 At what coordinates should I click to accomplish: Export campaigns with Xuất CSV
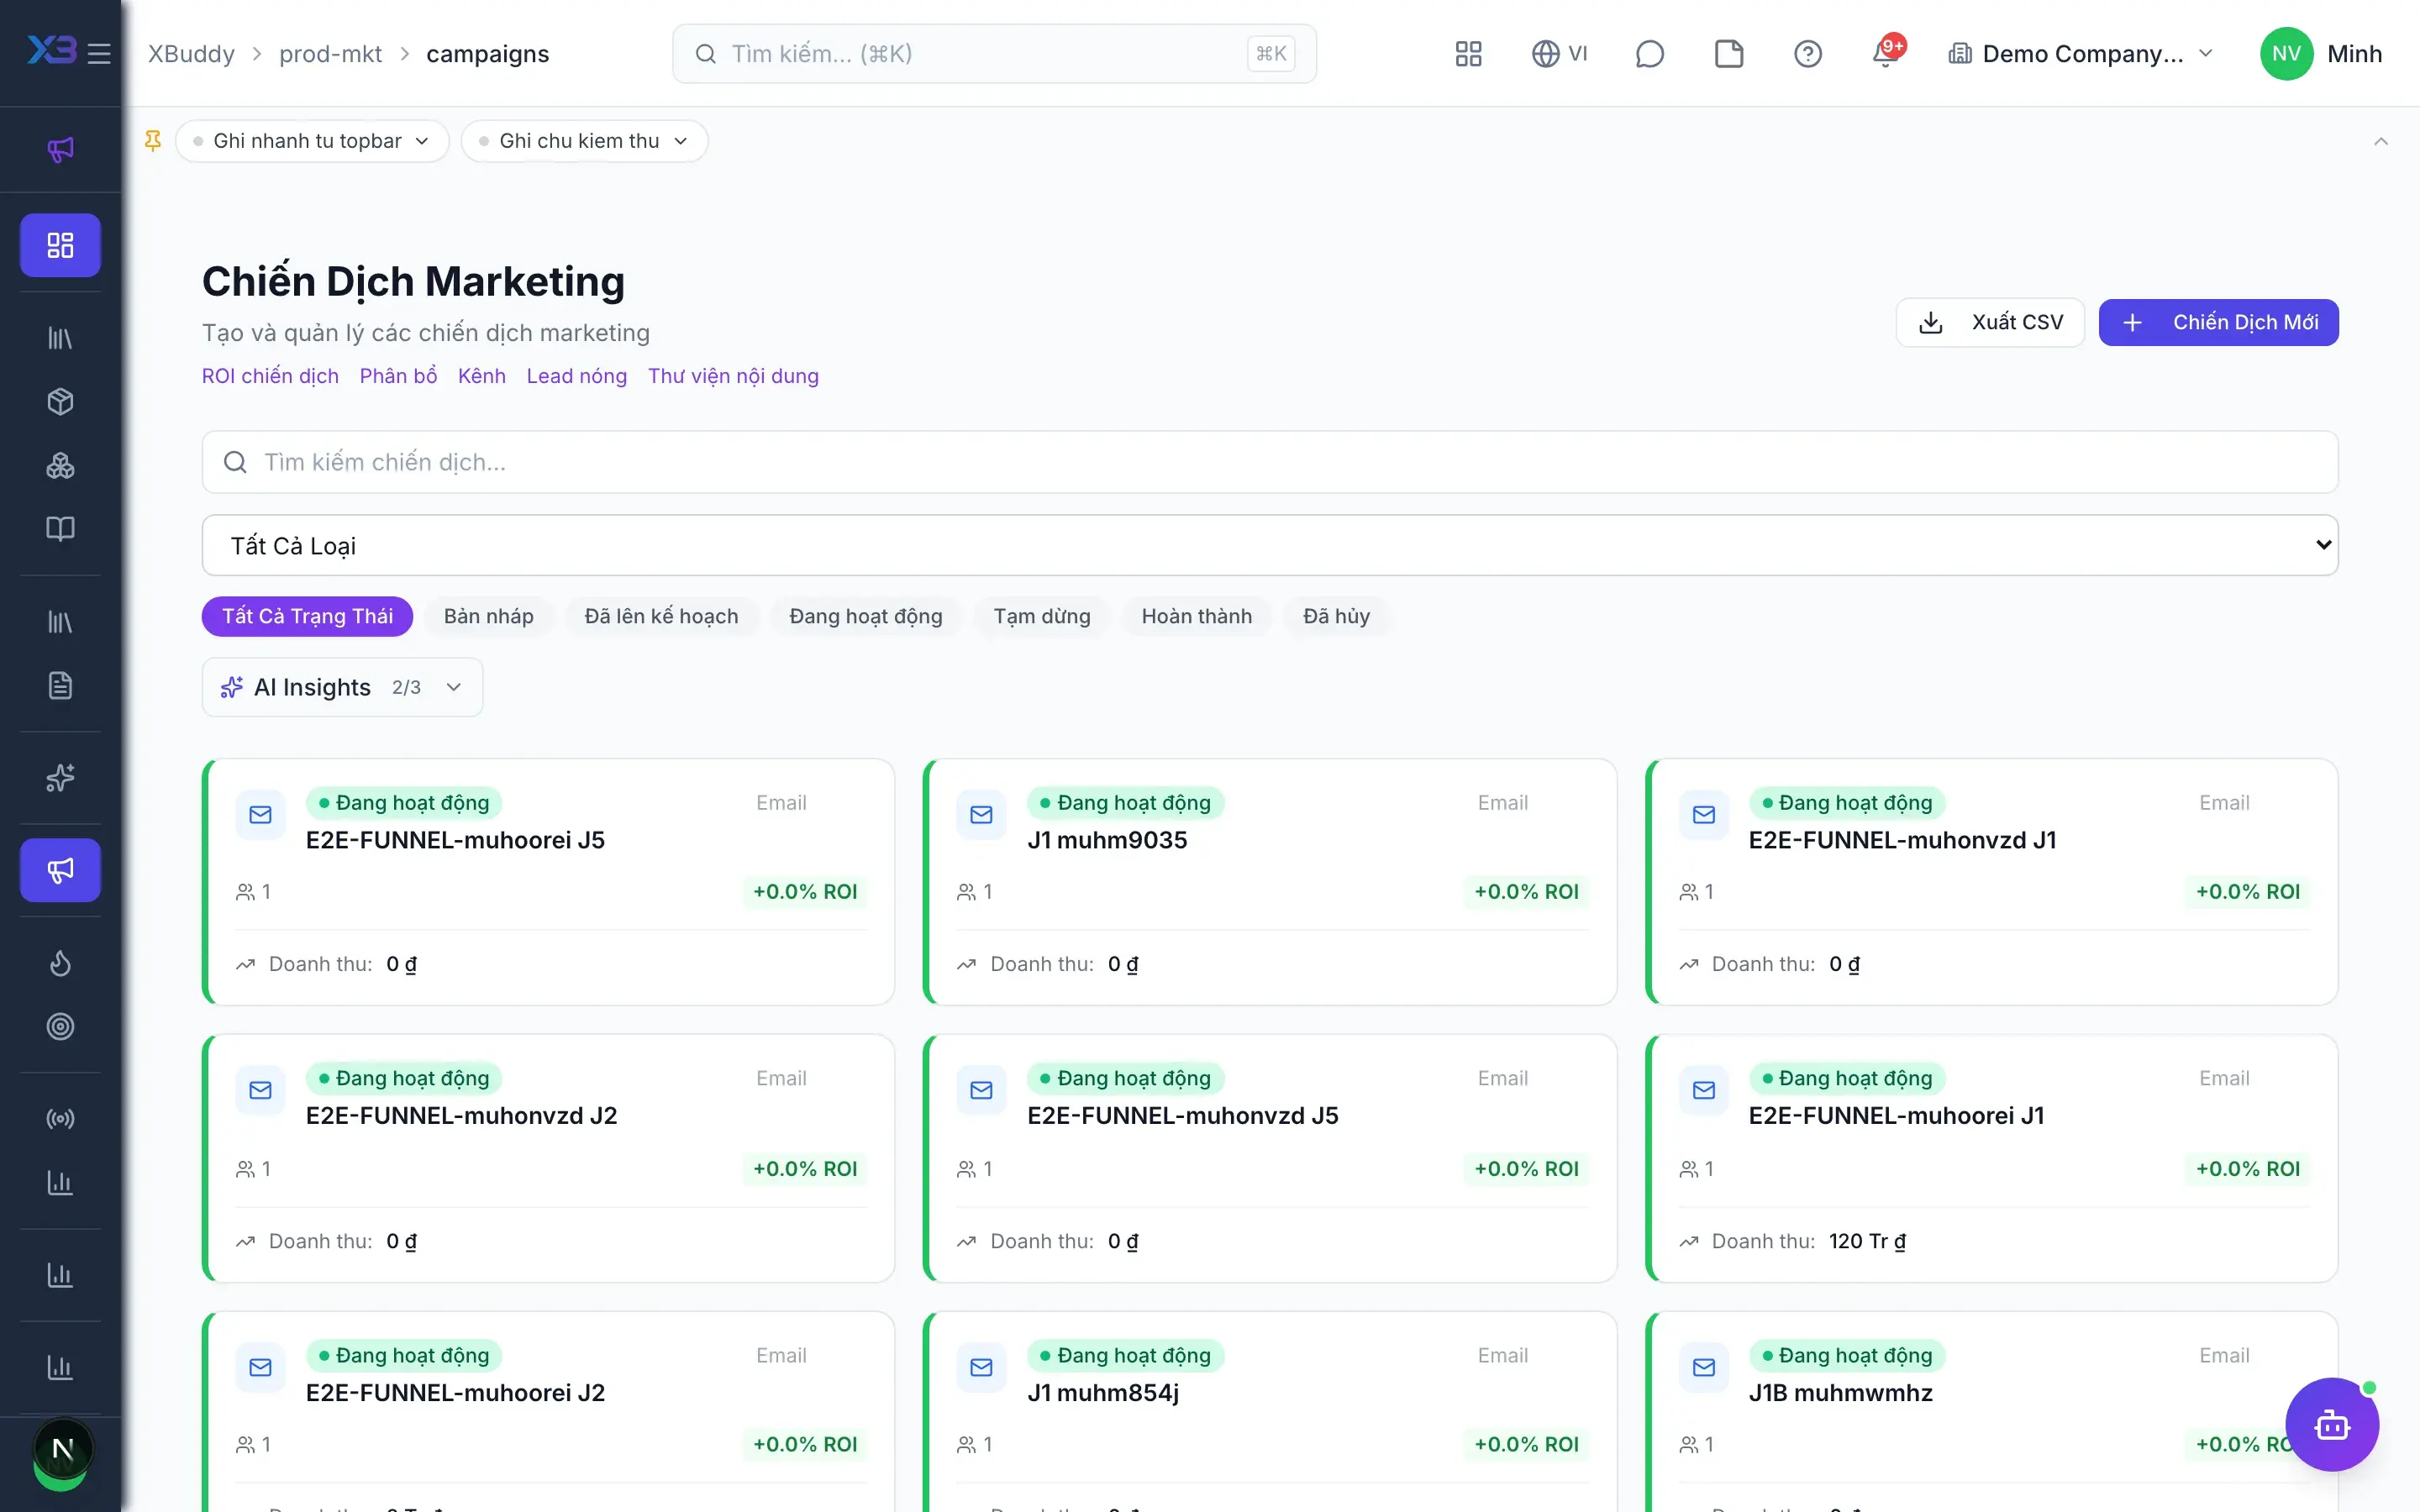[x=1990, y=322]
